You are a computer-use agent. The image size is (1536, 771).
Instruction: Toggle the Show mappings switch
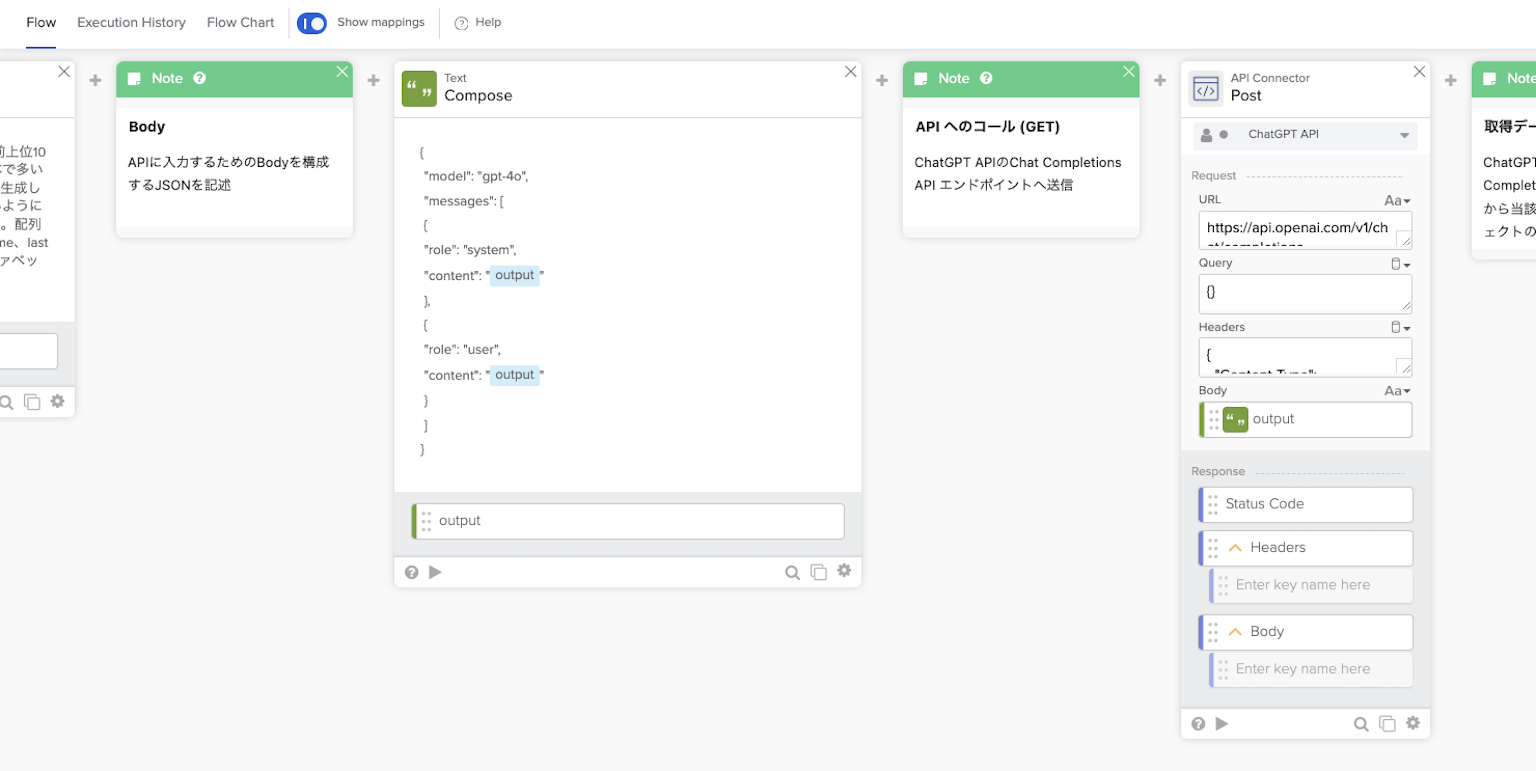[312, 22]
